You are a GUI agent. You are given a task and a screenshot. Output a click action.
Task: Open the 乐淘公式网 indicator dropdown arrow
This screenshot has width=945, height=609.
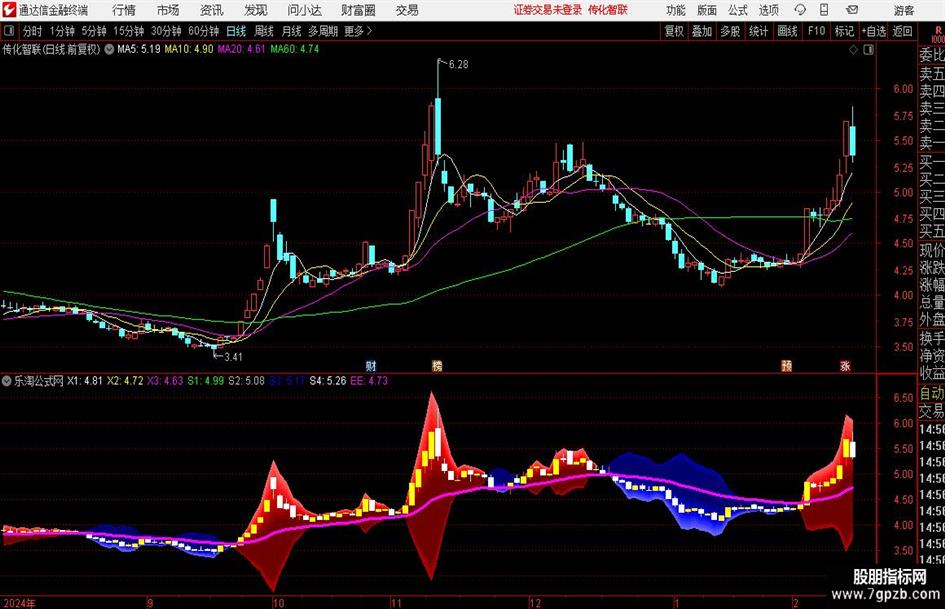point(7,381)
